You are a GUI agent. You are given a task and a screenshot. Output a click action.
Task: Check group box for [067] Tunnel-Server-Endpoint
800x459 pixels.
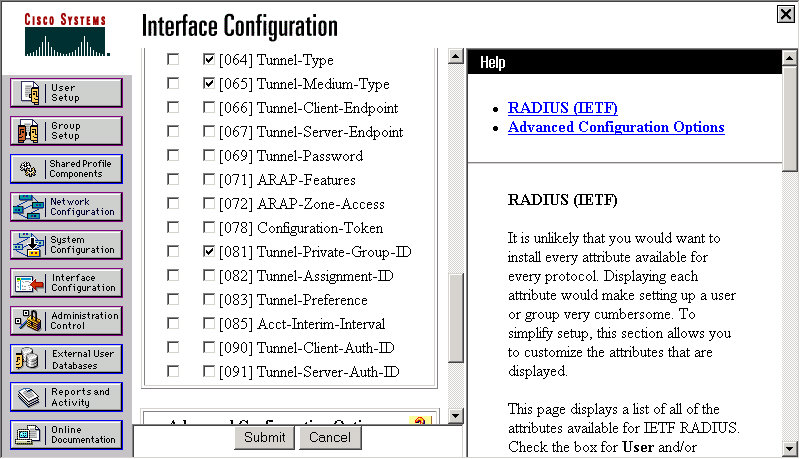click(209, 131)
